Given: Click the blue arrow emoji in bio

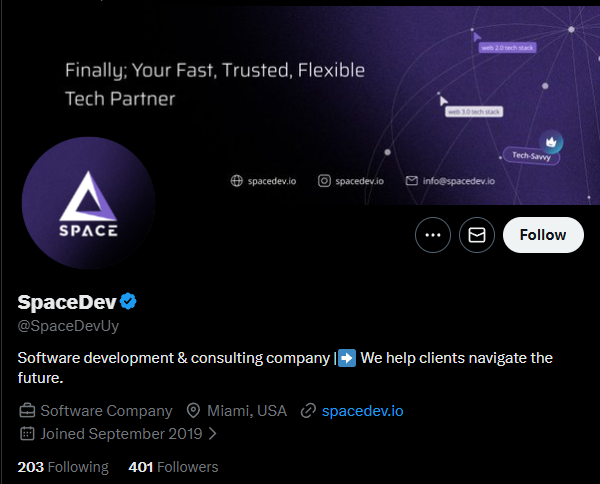Looking at the screenshot, I should click(347, 358).
